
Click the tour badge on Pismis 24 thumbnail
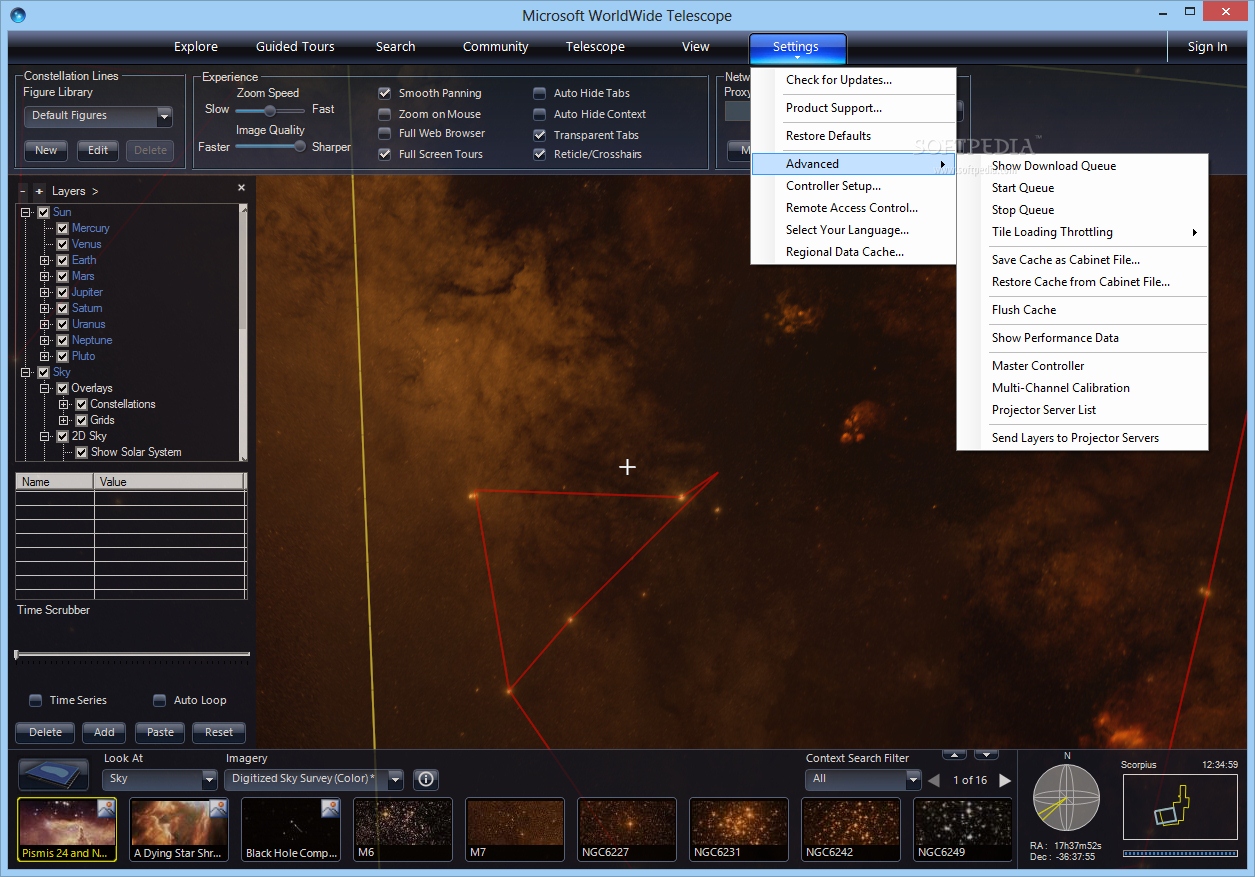tap(106, 809)
